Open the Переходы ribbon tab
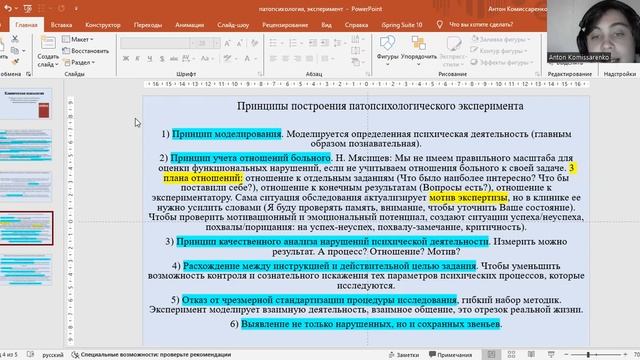This screenshot has width=640, height=360. 148,25
